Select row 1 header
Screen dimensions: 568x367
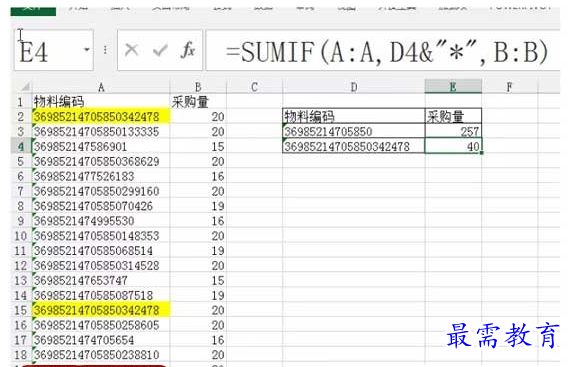coord(21,102)
